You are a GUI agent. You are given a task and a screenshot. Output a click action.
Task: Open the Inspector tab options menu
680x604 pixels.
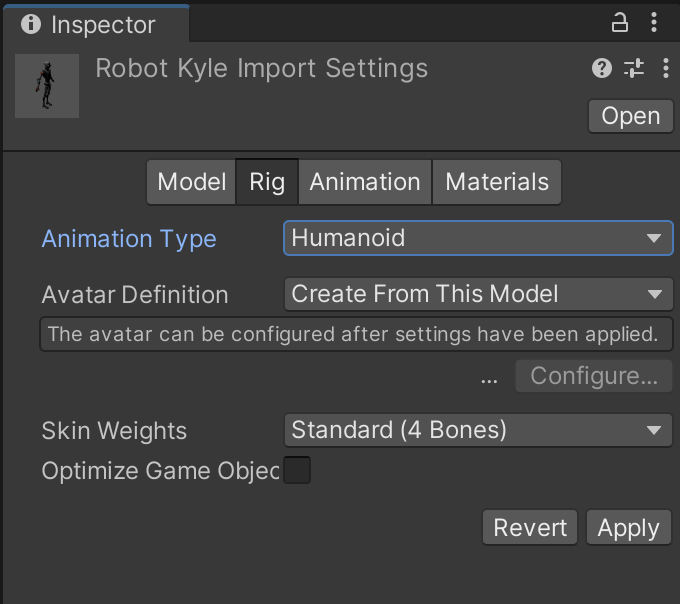coord(654,22)
